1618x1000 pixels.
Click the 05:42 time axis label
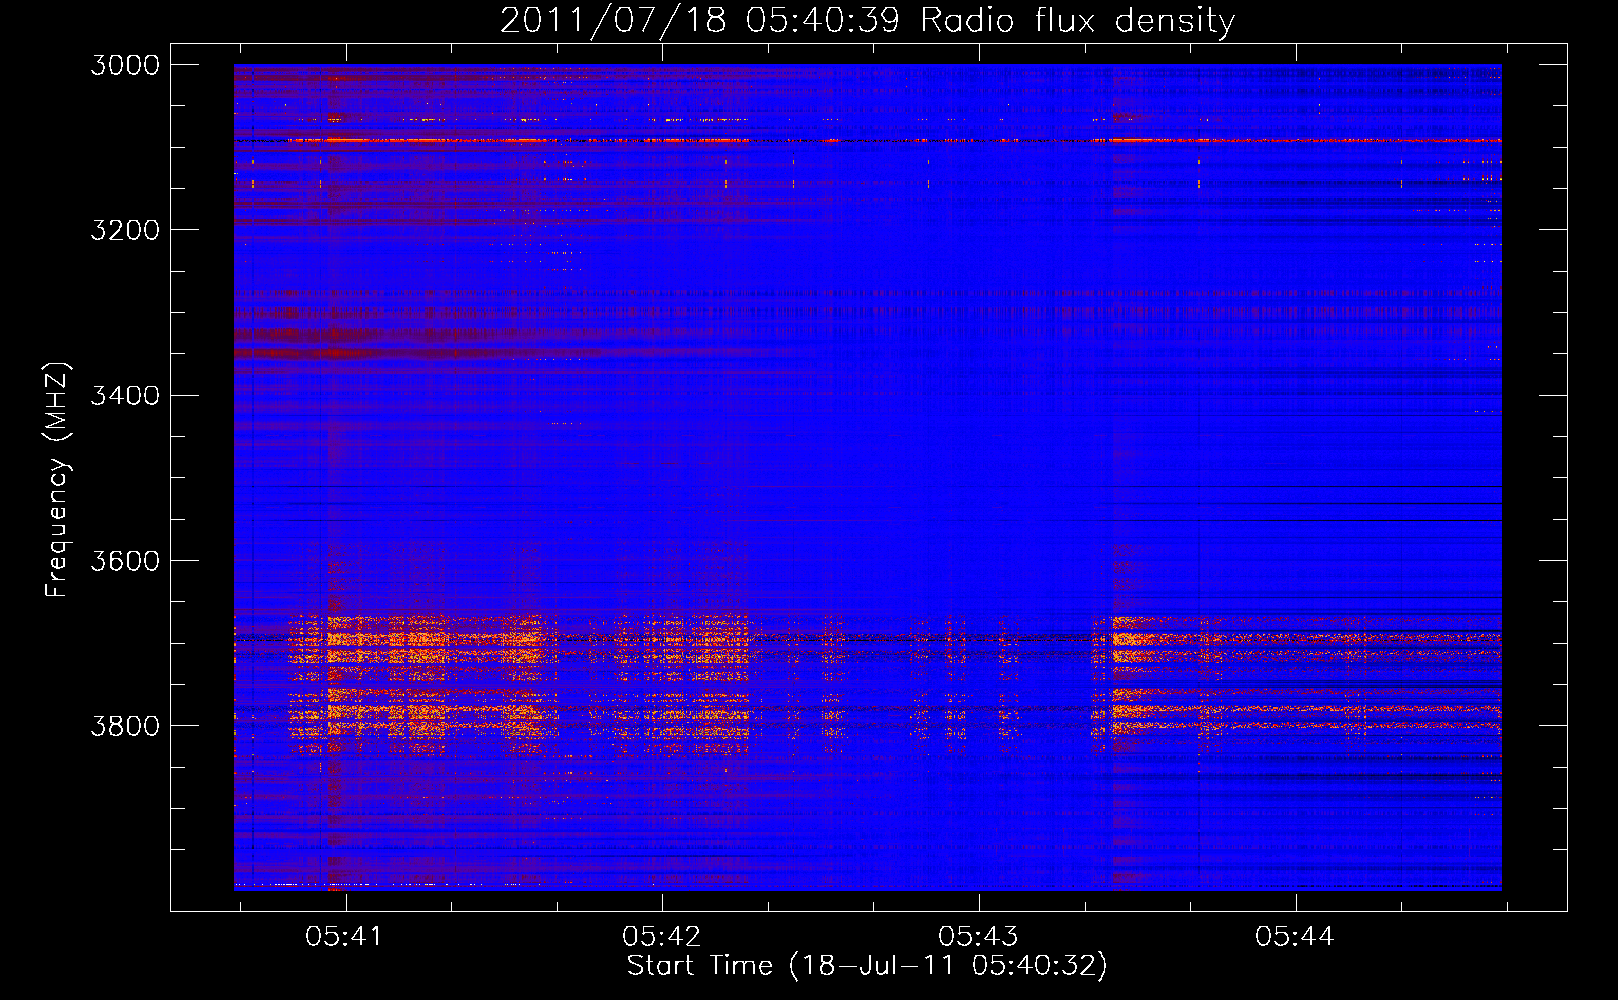tap(661, 936)
